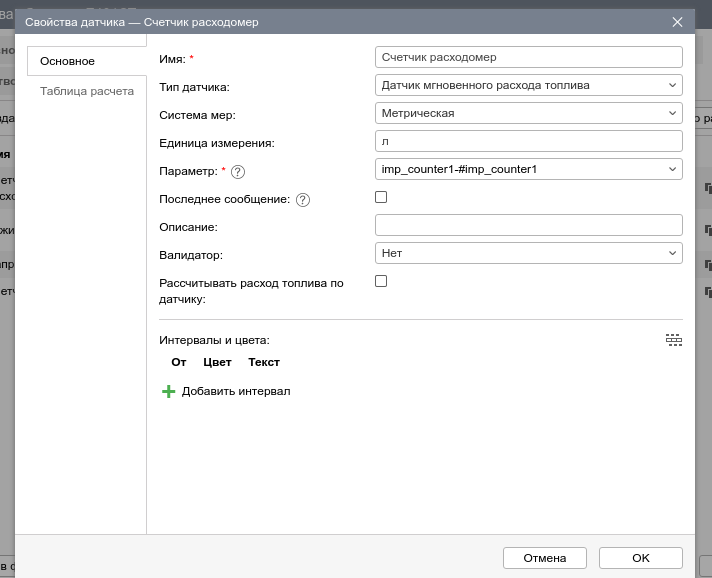Enable the Последнее сообщение checkbox

click(x=381, y=198)
